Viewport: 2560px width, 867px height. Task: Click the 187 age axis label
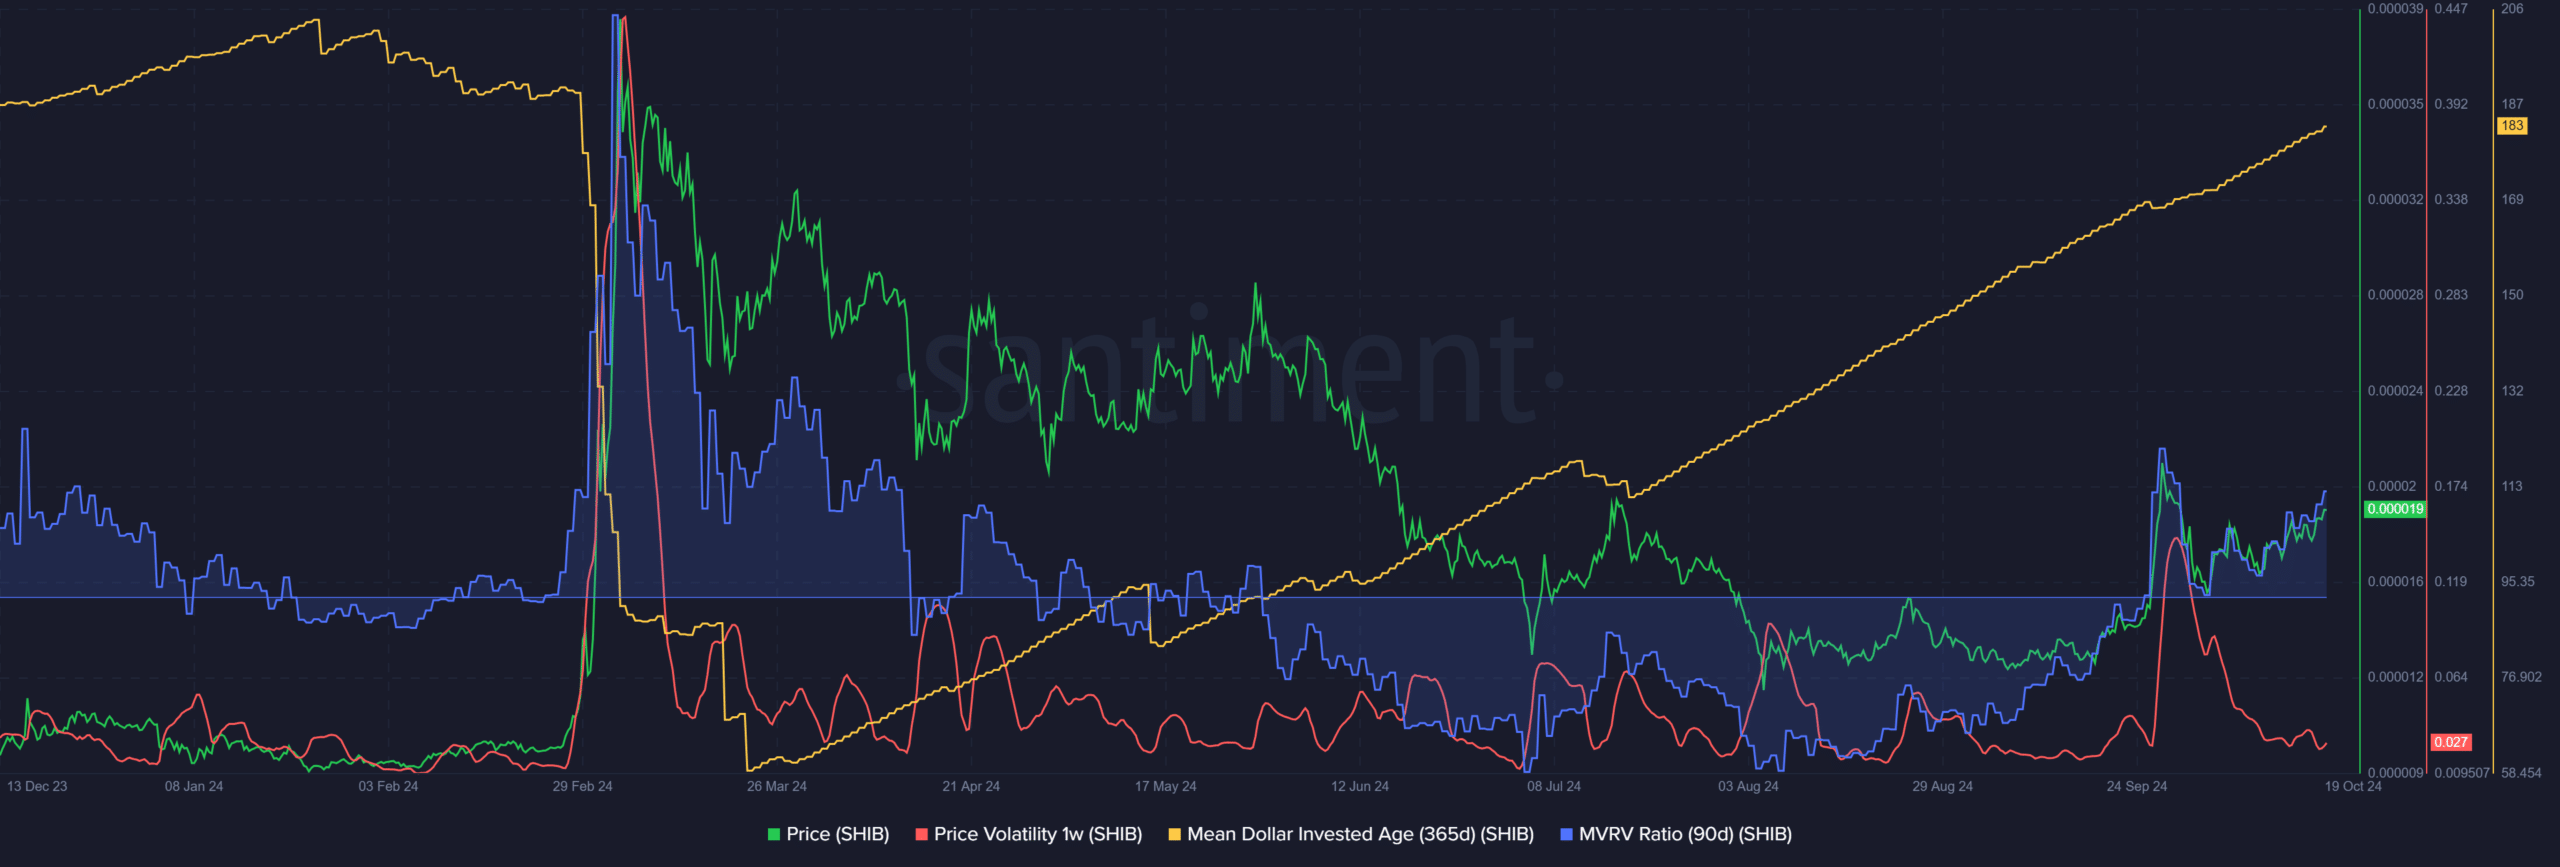coord(2512,104)
